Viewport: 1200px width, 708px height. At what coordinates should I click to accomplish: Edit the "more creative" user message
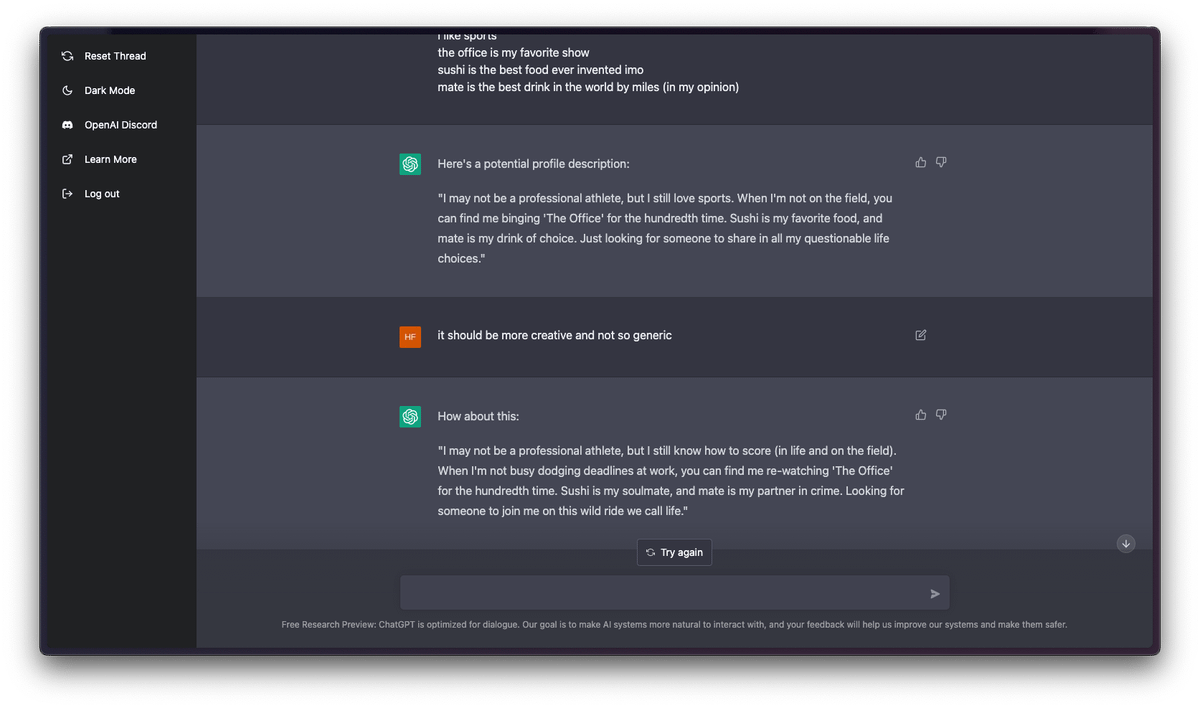[x=920, y=335]
